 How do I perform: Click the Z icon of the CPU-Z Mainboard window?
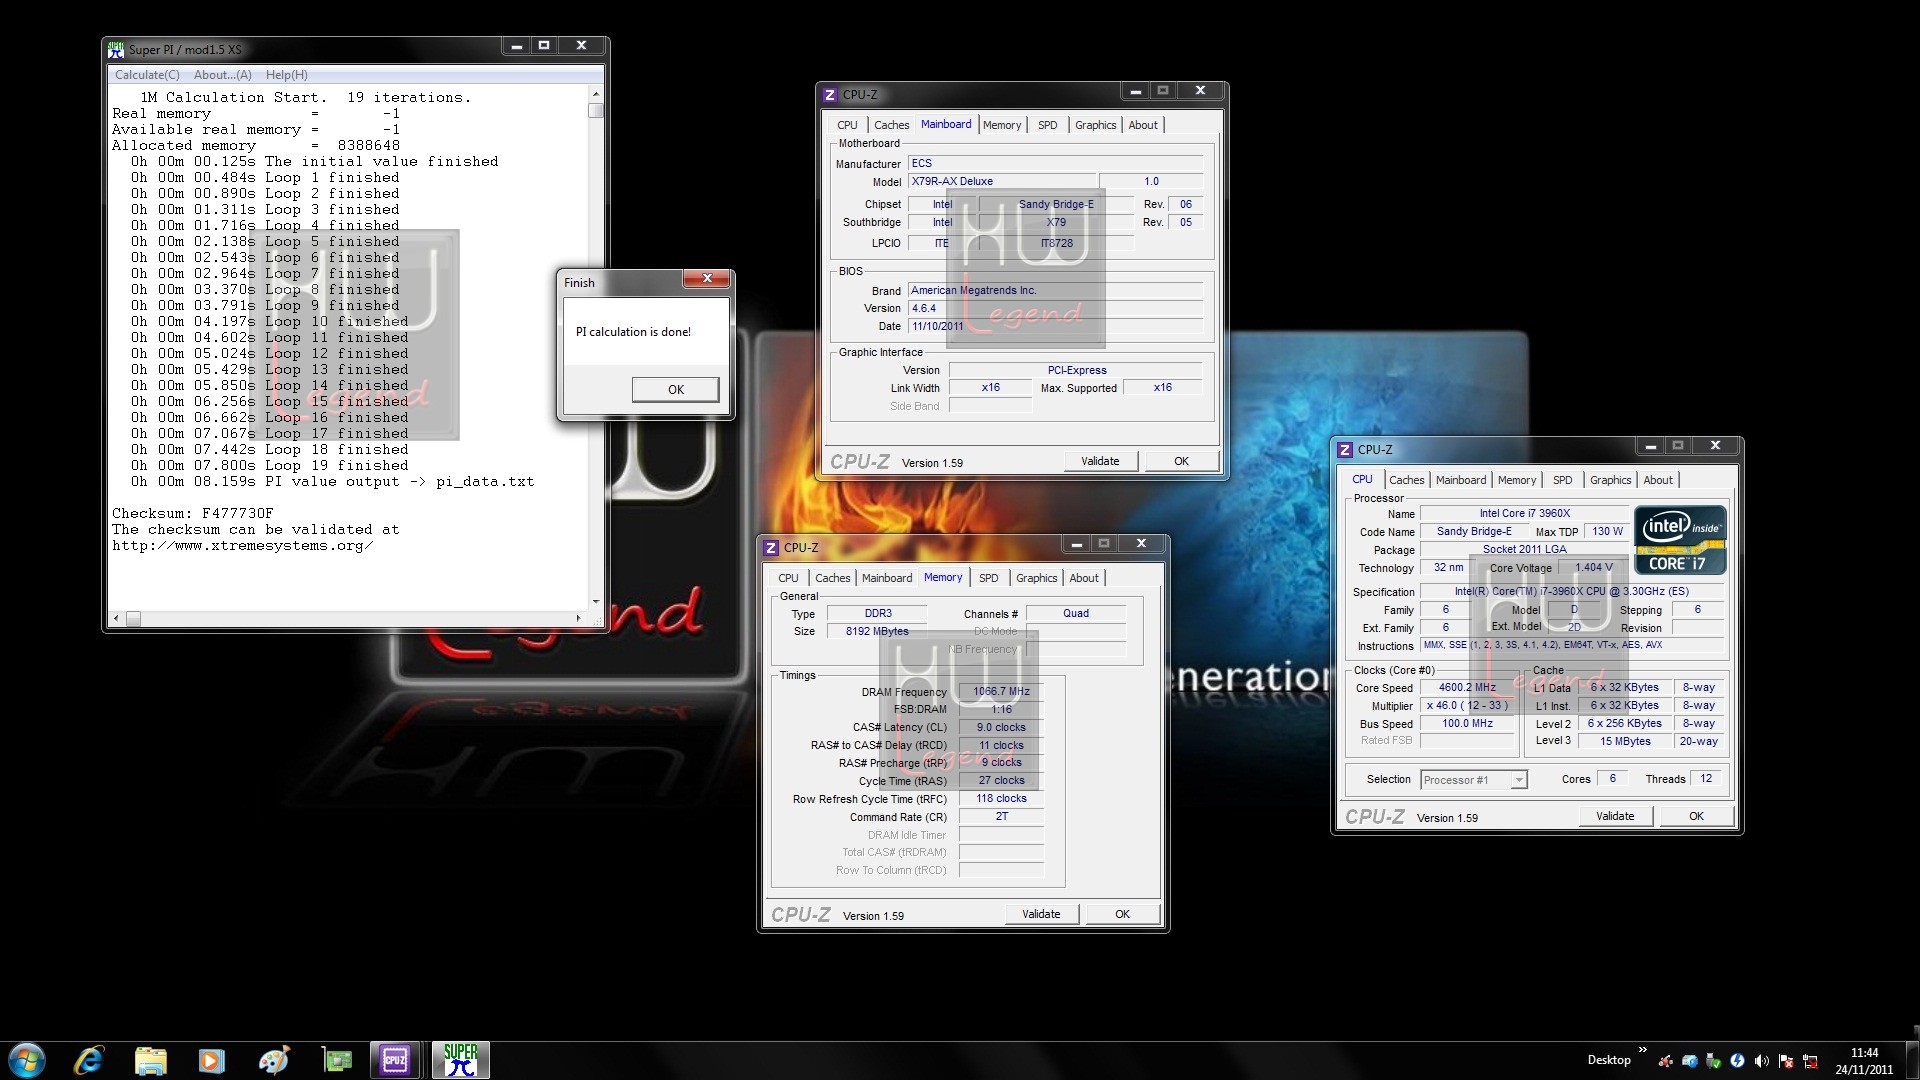[x=829, y=95]
